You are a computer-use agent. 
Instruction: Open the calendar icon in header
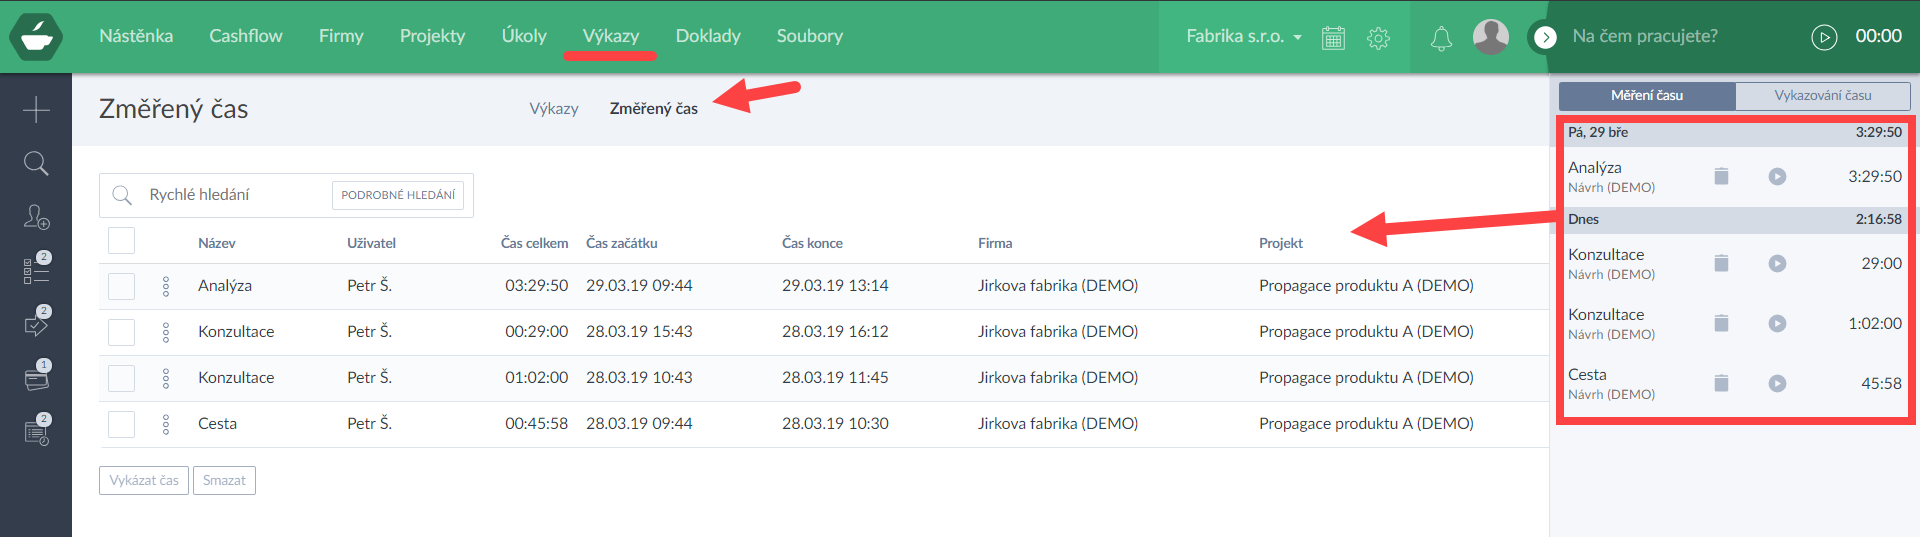coord(1333,38)
